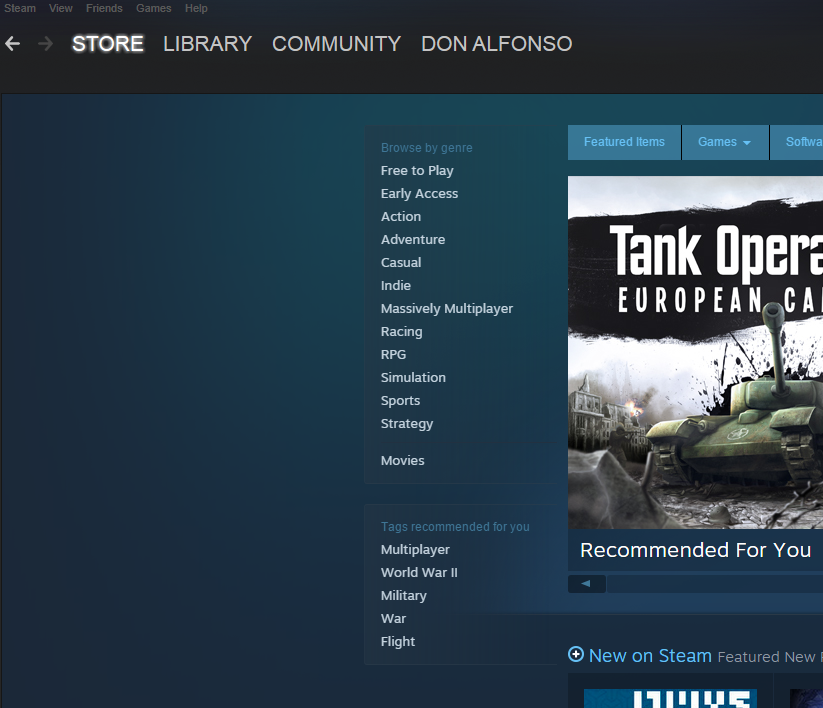The height and width of the screenshot is (708, 823).
Task: Open first game thumbnail under New on Steam
Action: coord(670,699)
